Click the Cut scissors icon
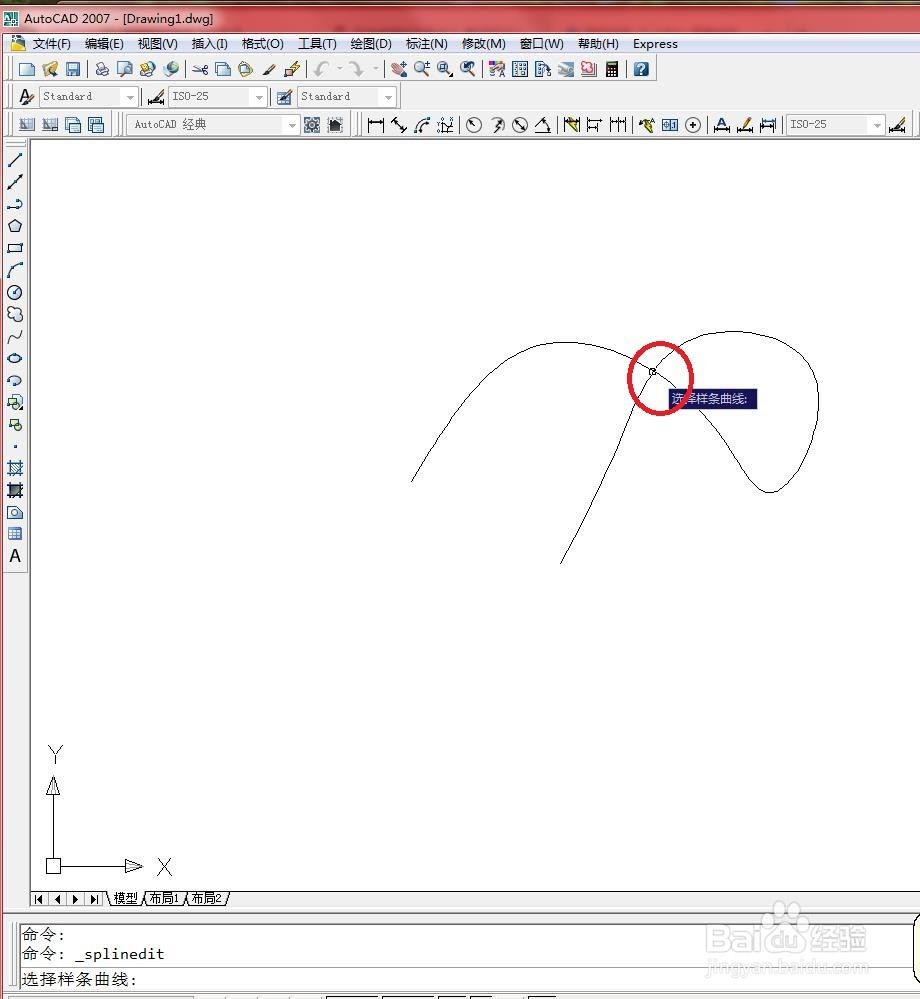 (x=200, y=69)
